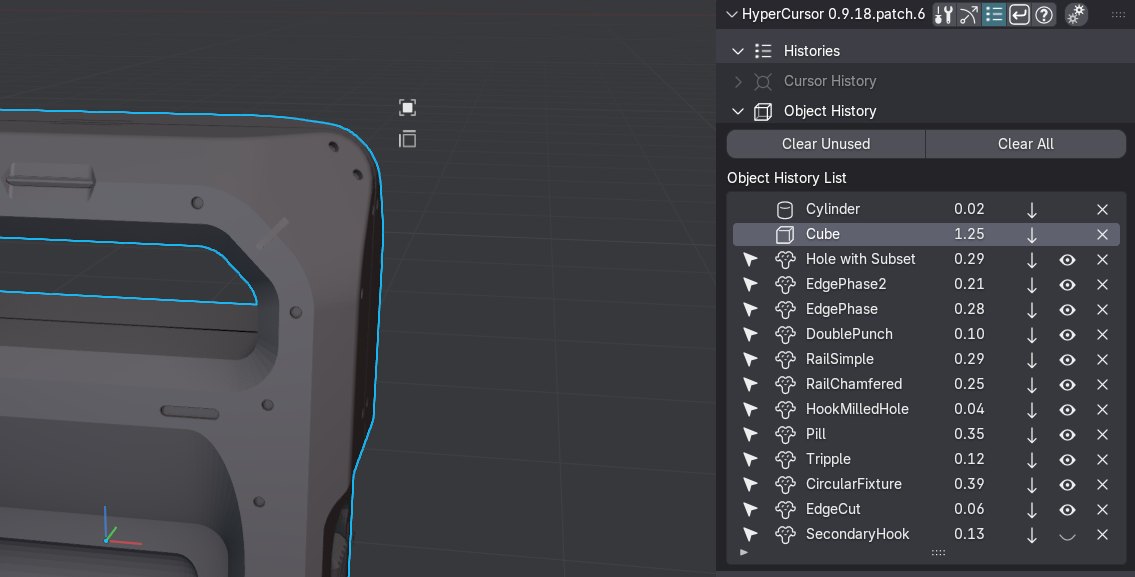Click the Clear All button

[1025, 144]
